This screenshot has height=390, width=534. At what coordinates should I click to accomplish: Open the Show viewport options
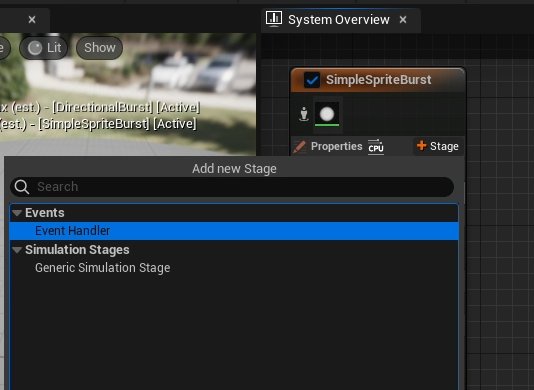coord(99,48)
